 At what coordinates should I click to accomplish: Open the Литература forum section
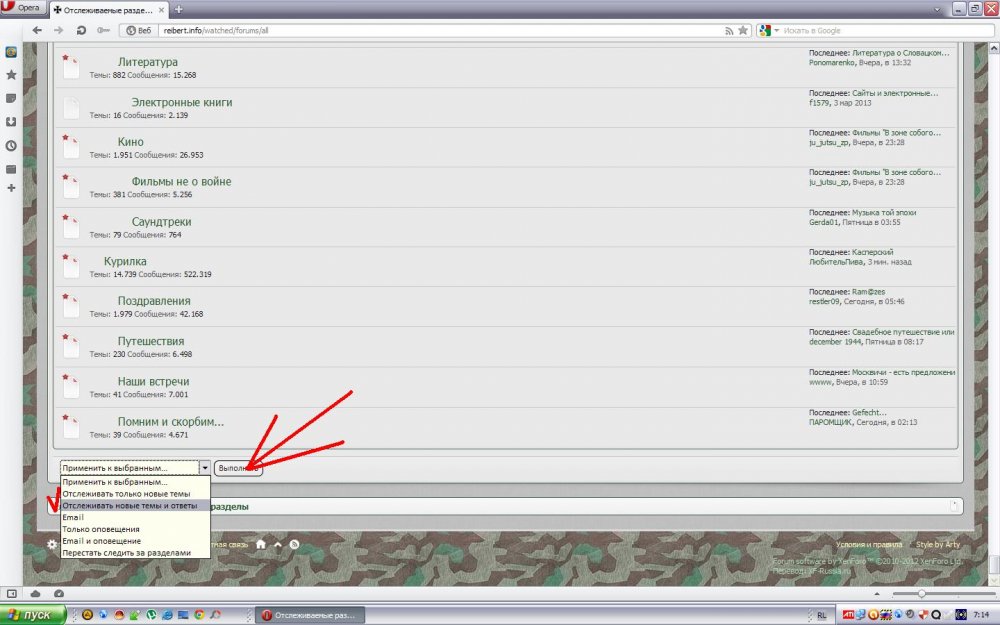pos(147,62)
